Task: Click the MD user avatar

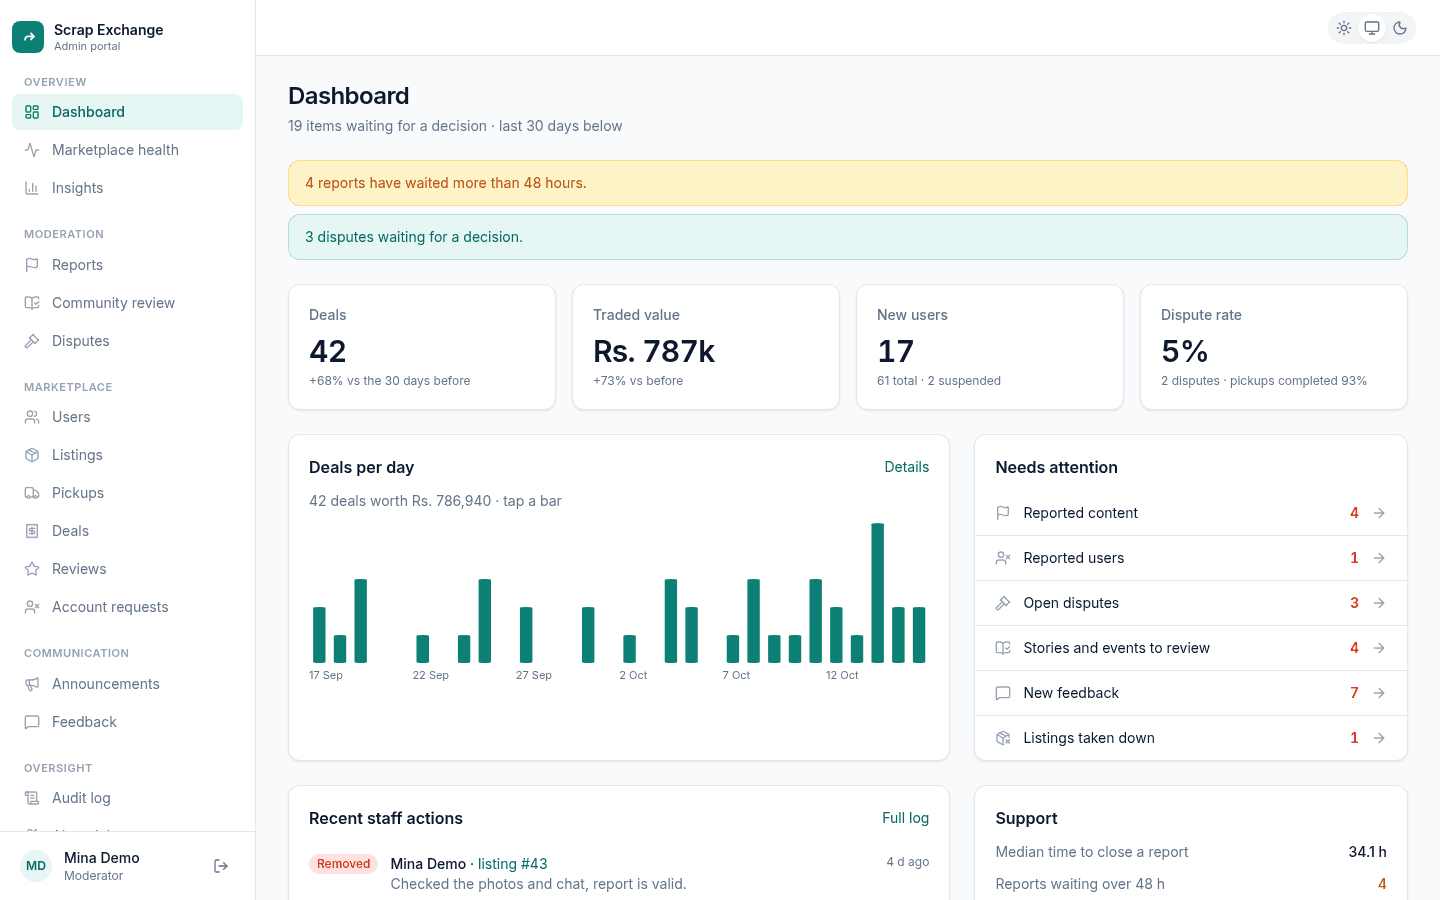Action: coord(36,866)
